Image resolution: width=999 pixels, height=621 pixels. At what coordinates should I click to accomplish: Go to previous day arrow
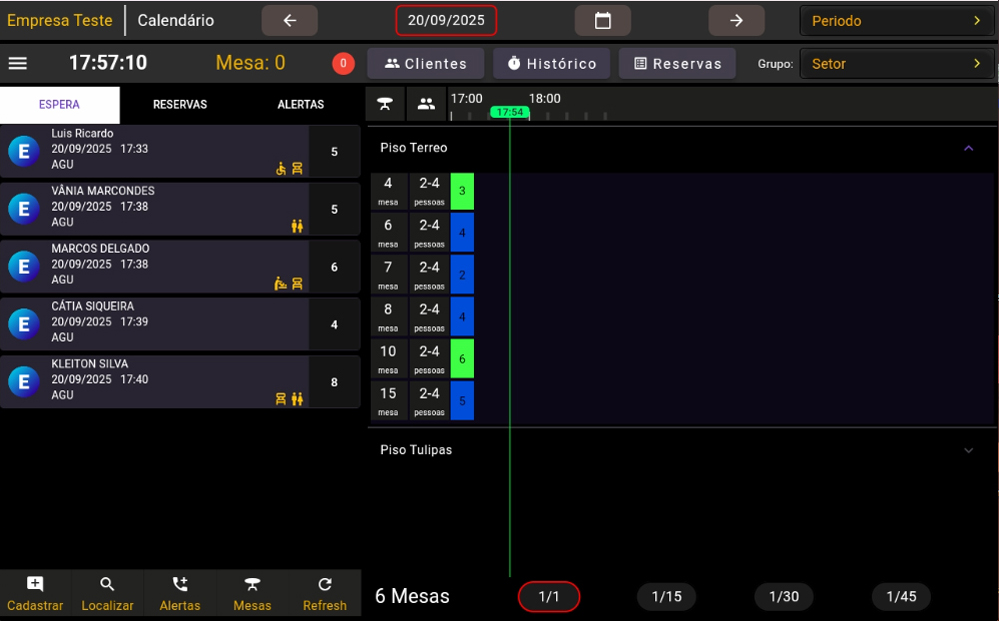[290, 20]
